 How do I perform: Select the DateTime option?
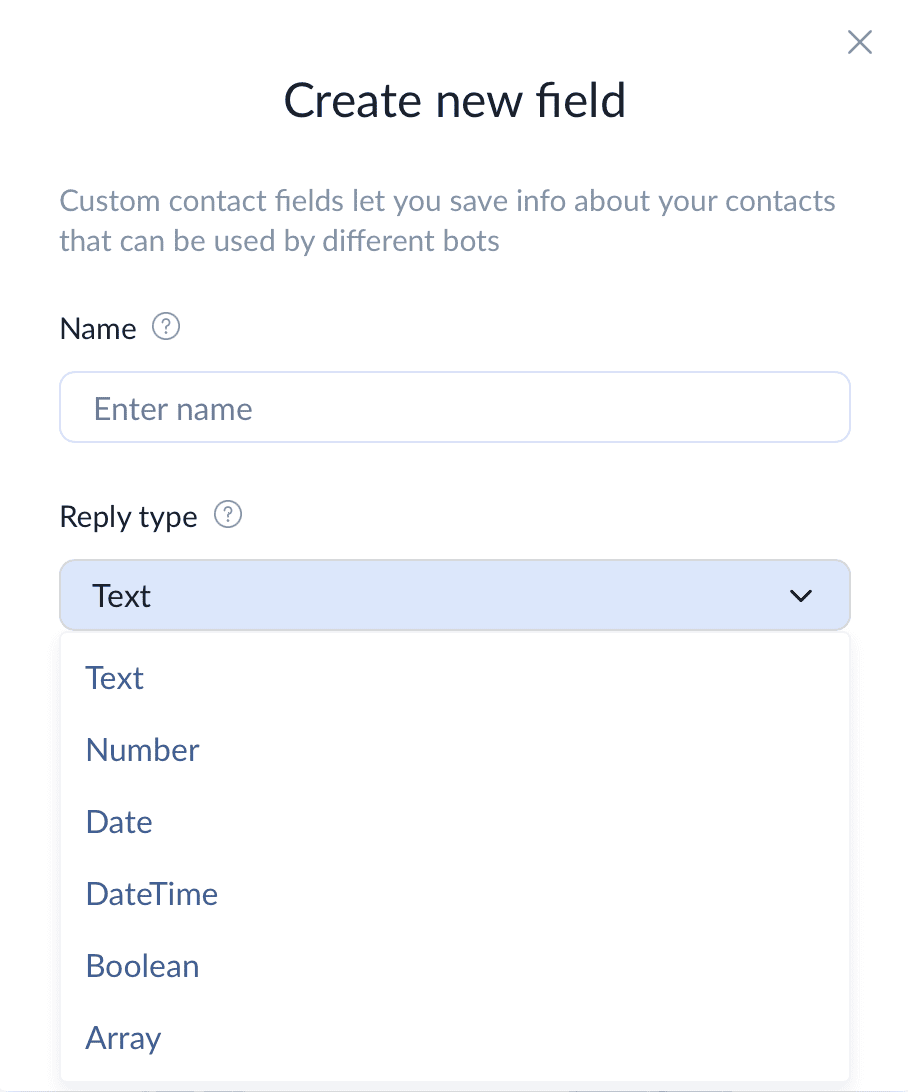click(455, 894)
